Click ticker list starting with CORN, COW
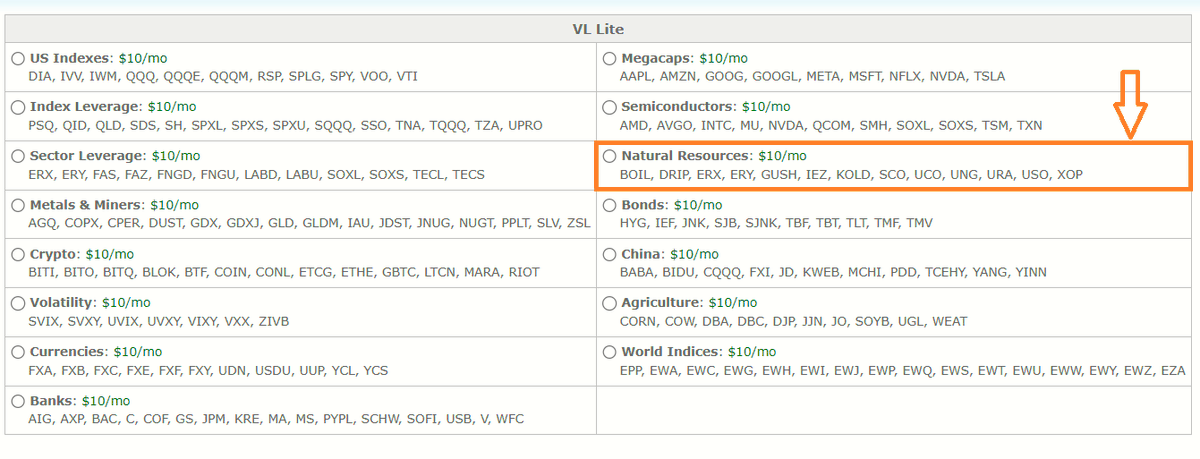1200x459 pixels. pyautogui.click(x=794, y=321)
